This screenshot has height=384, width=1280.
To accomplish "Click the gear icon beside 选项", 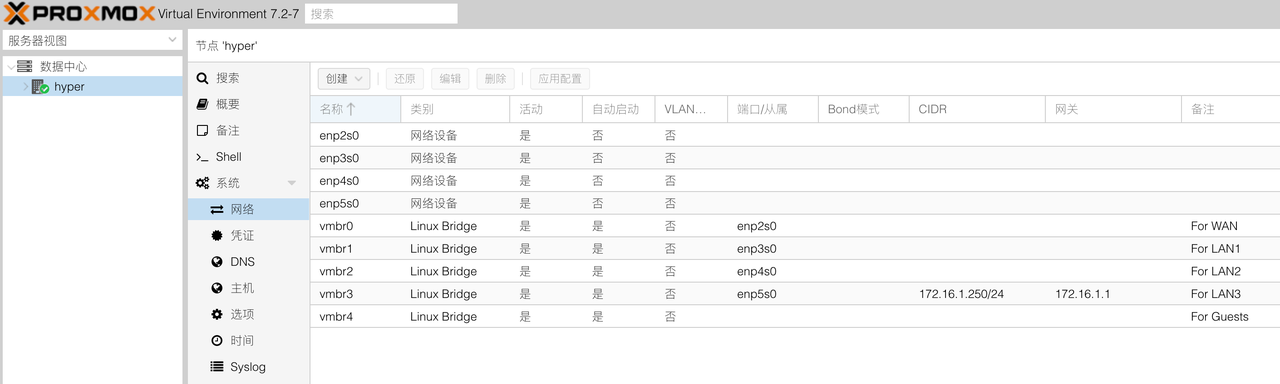I will pyautogui.click(x=217, y=314).
